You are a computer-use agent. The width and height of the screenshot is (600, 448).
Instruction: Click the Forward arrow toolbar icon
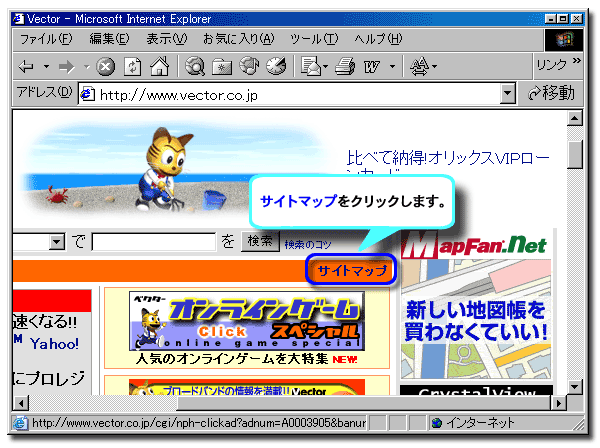pos(67,67)
